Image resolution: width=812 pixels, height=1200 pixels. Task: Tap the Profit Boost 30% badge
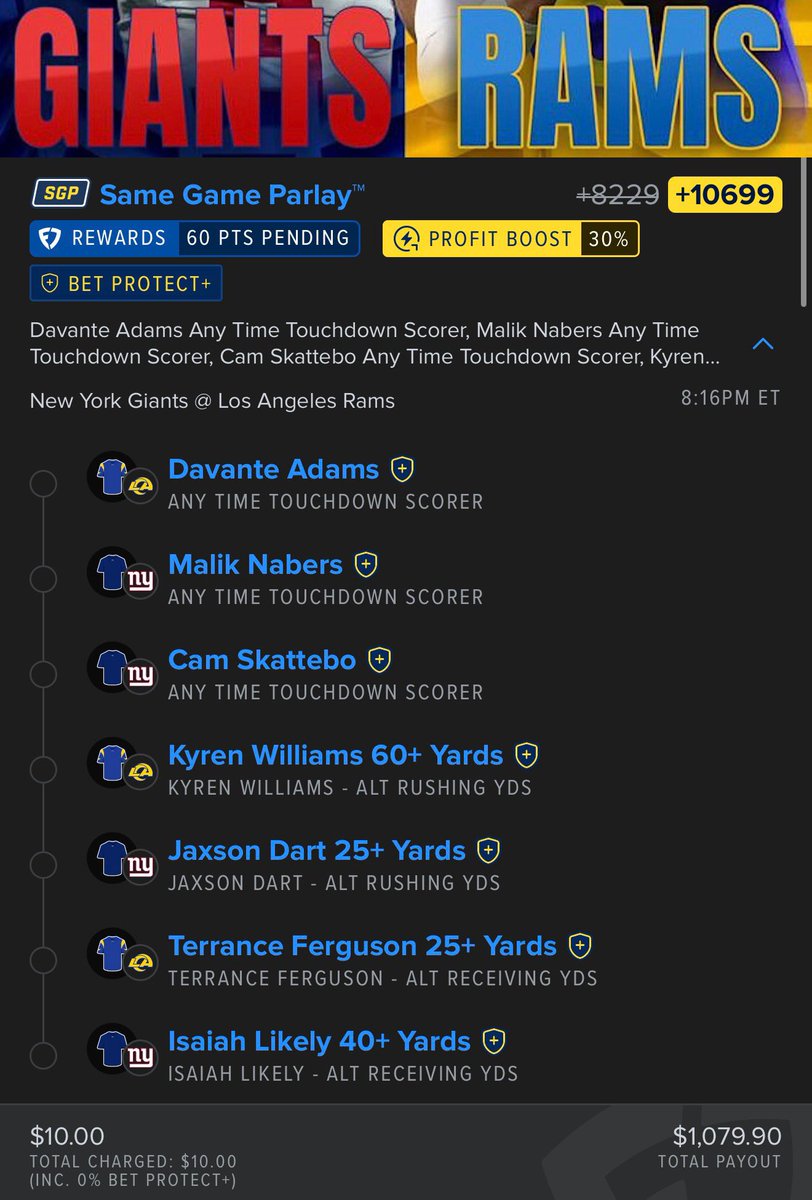510,239
